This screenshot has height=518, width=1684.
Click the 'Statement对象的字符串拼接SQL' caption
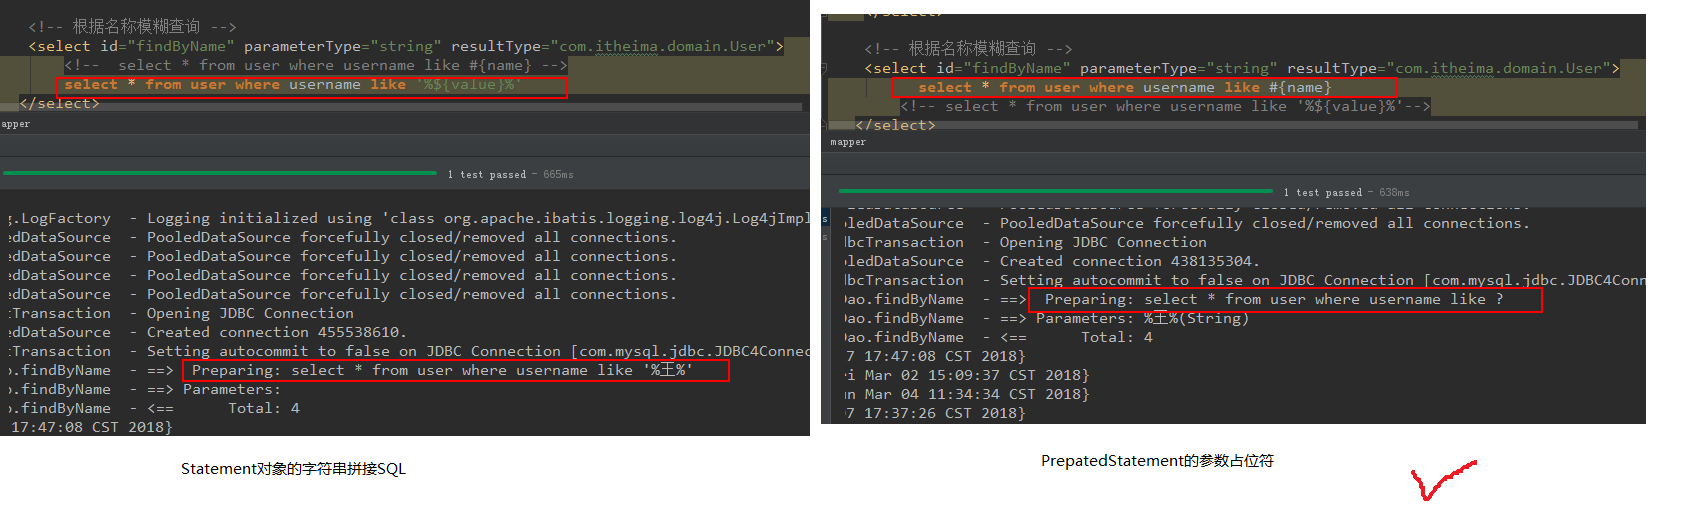tap(293, 469)
